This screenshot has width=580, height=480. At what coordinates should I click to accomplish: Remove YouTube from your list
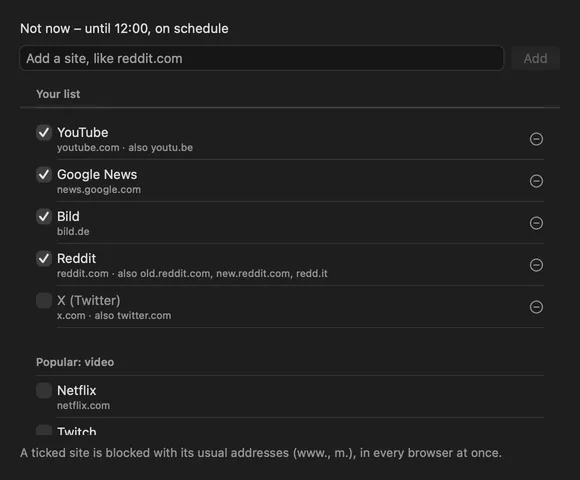(x=536, y=139)
